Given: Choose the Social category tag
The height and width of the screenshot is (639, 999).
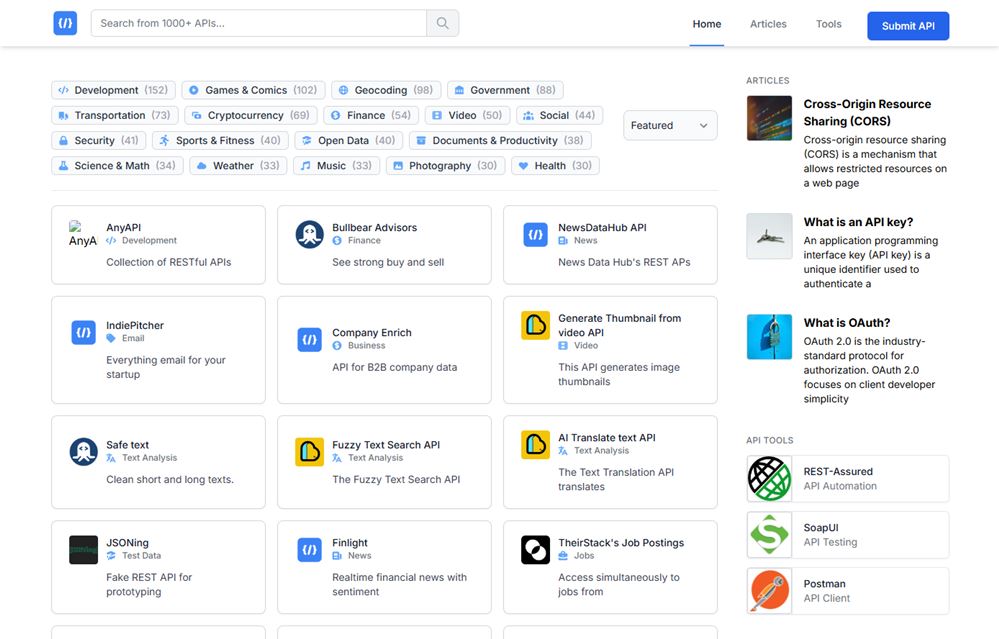Looking at the screenshot, I should click(559, 115).
